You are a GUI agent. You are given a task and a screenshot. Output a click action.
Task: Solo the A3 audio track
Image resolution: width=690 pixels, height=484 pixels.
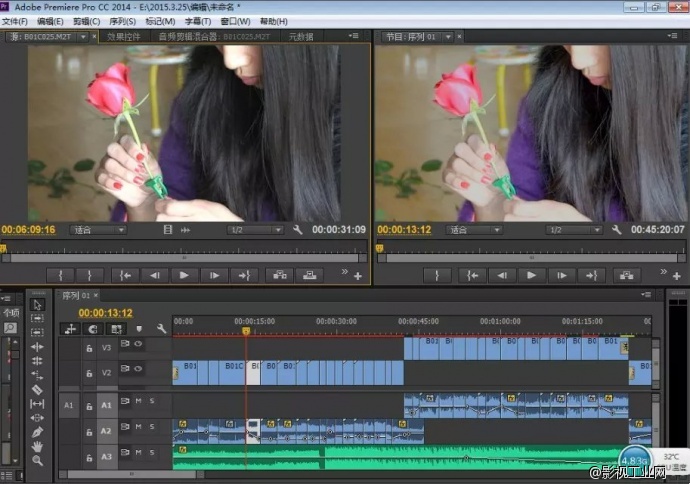pyautogui.click(x=152, y=452)
